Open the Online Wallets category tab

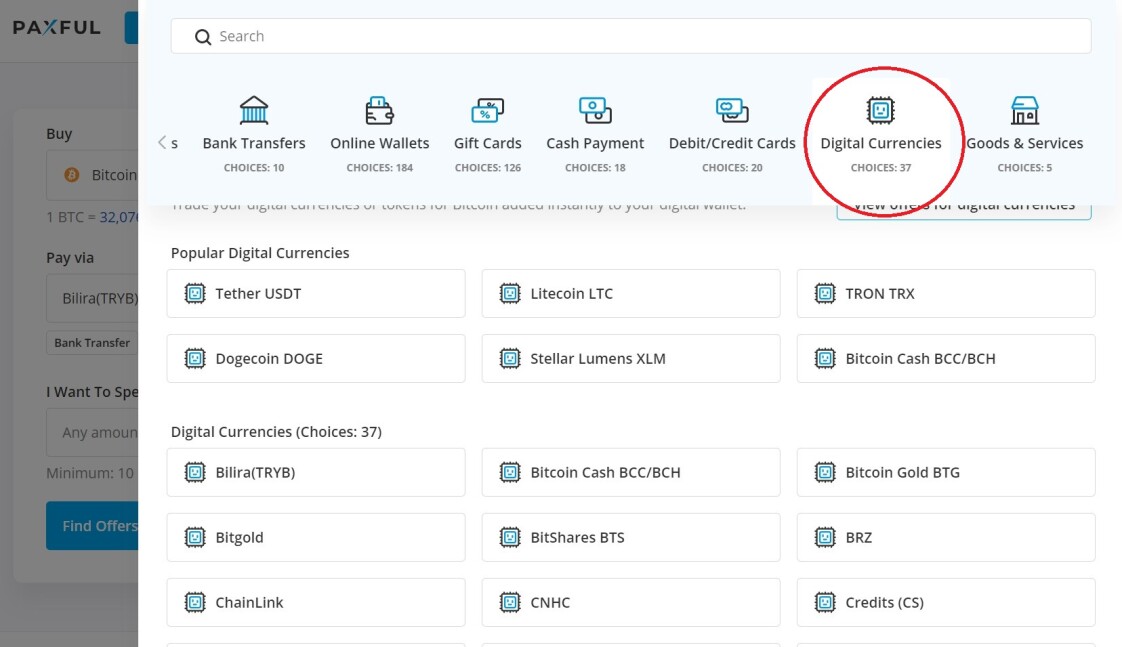point(379,135)
